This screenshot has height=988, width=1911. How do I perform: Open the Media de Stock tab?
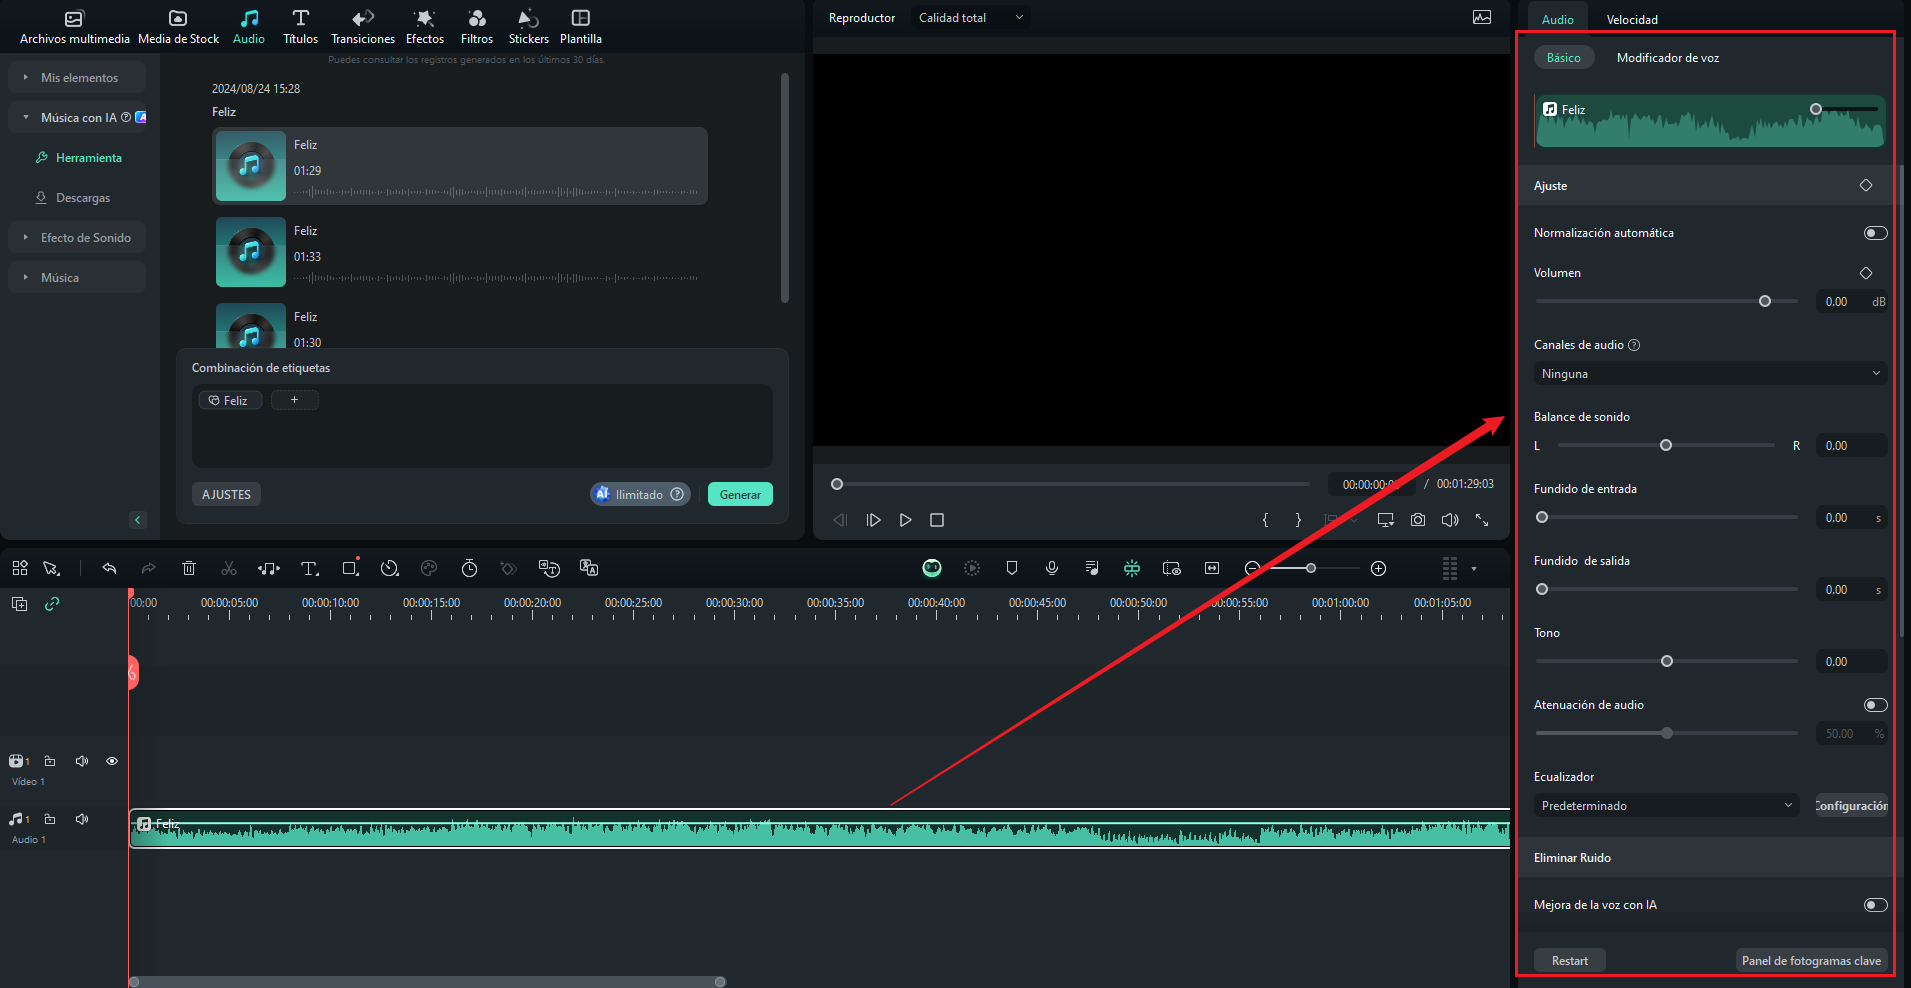pos(178,27)
